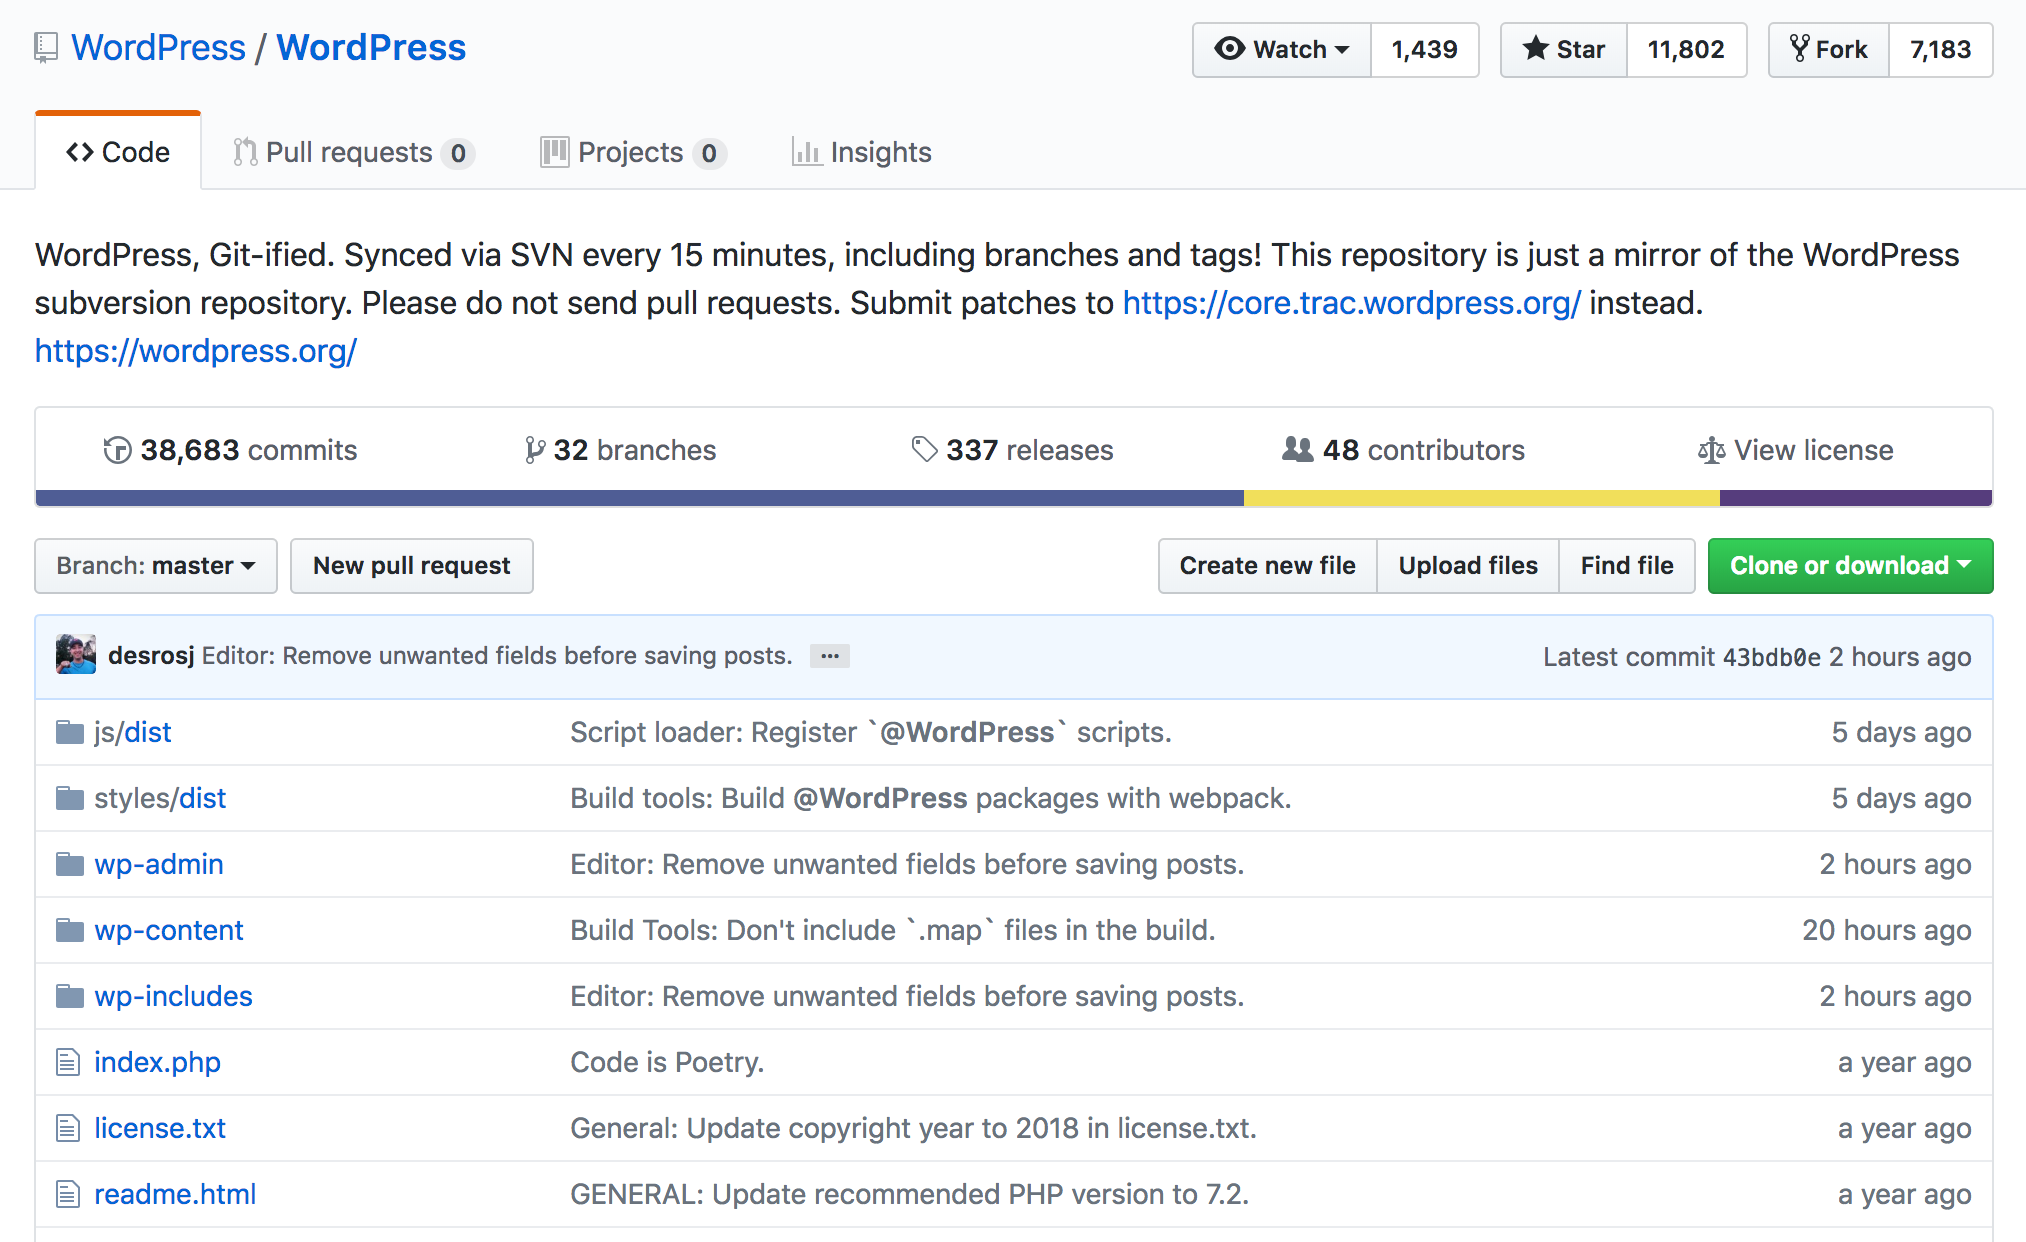Open the core.trac.wordpress.org link

(1351, 303)
